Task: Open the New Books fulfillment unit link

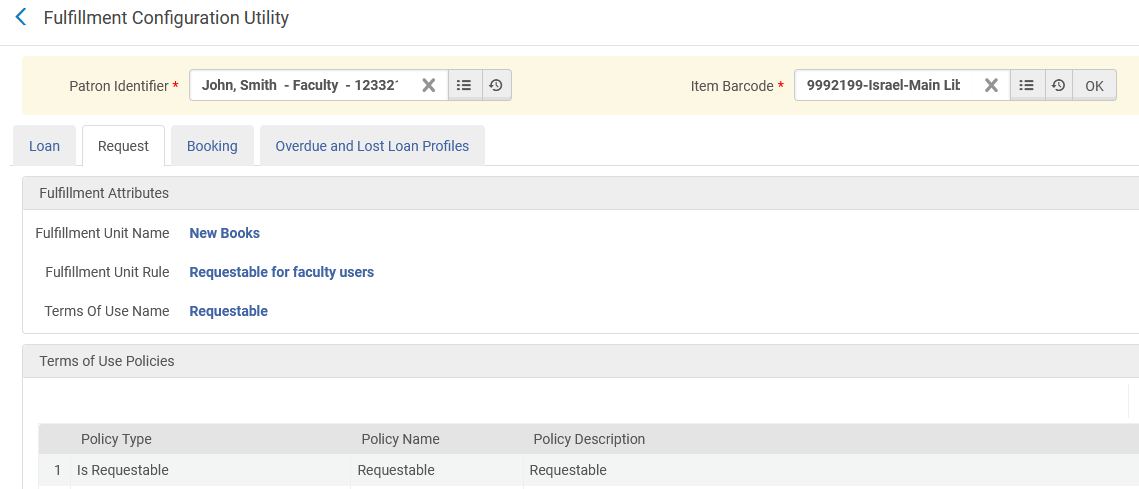Action: point(224,233)
